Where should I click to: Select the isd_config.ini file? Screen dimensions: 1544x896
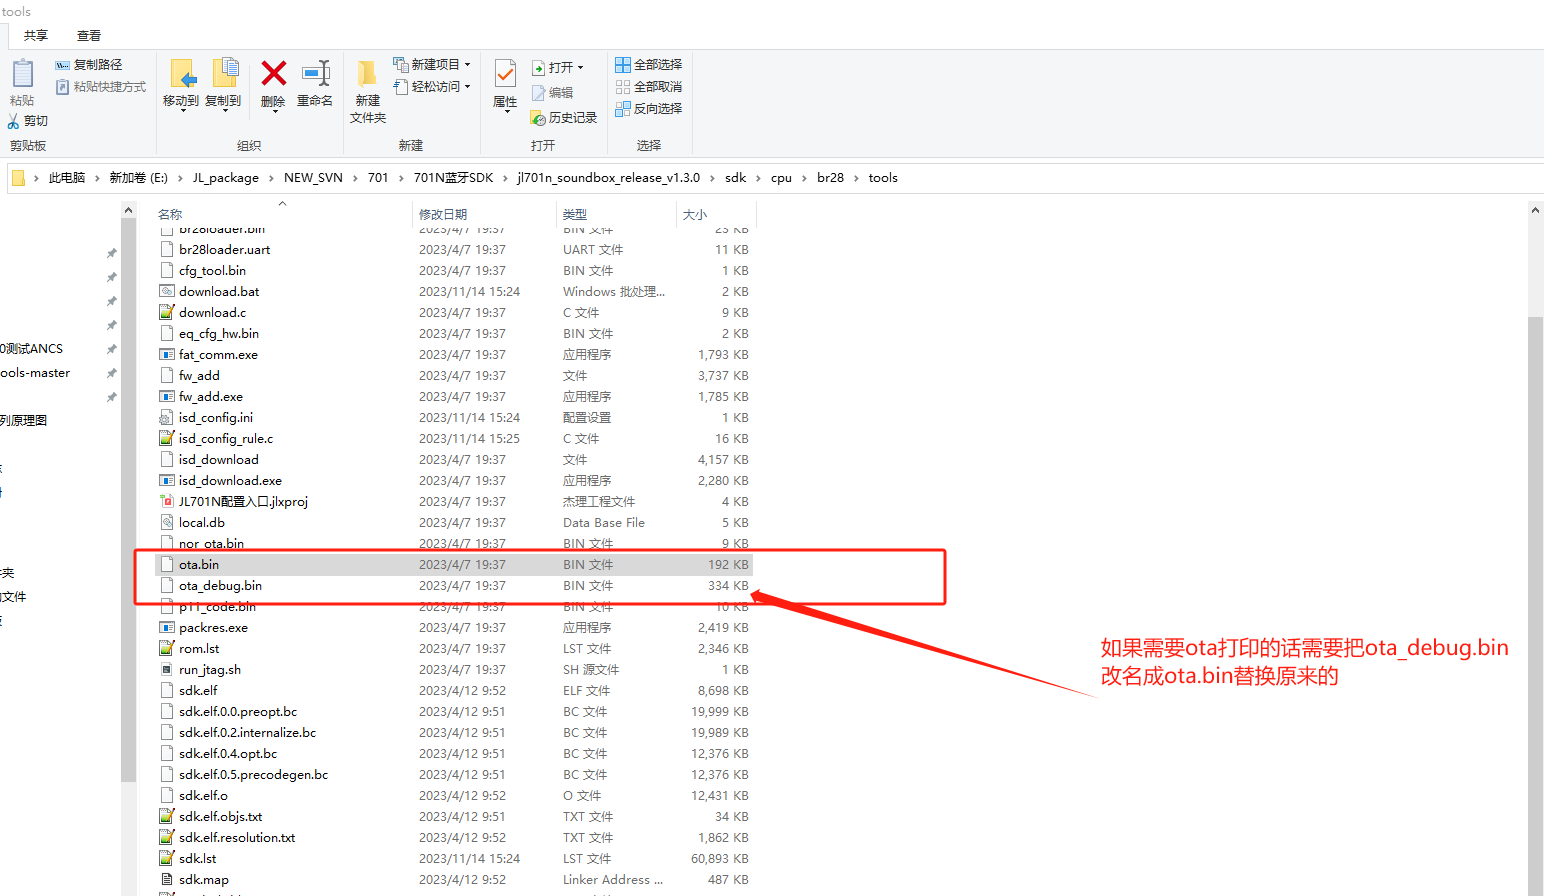[454, 418]
